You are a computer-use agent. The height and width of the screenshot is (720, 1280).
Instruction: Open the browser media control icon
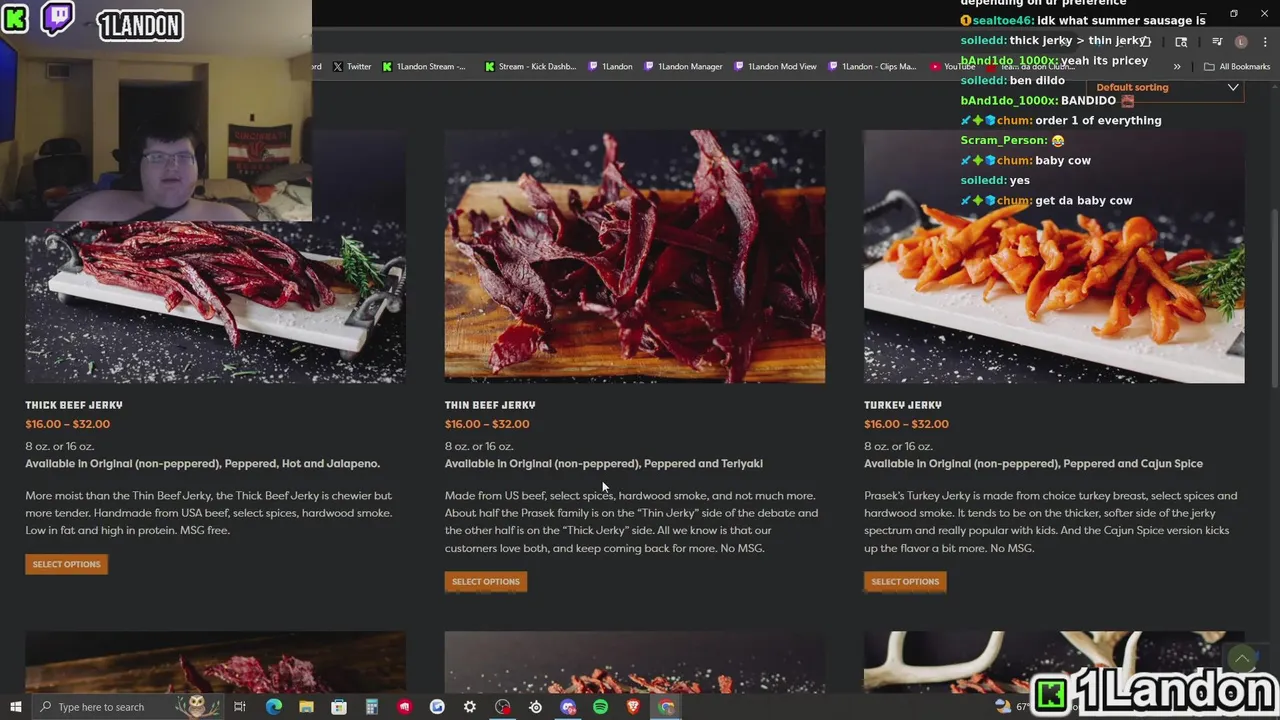pyautogui.click(x=1217, y=42)
